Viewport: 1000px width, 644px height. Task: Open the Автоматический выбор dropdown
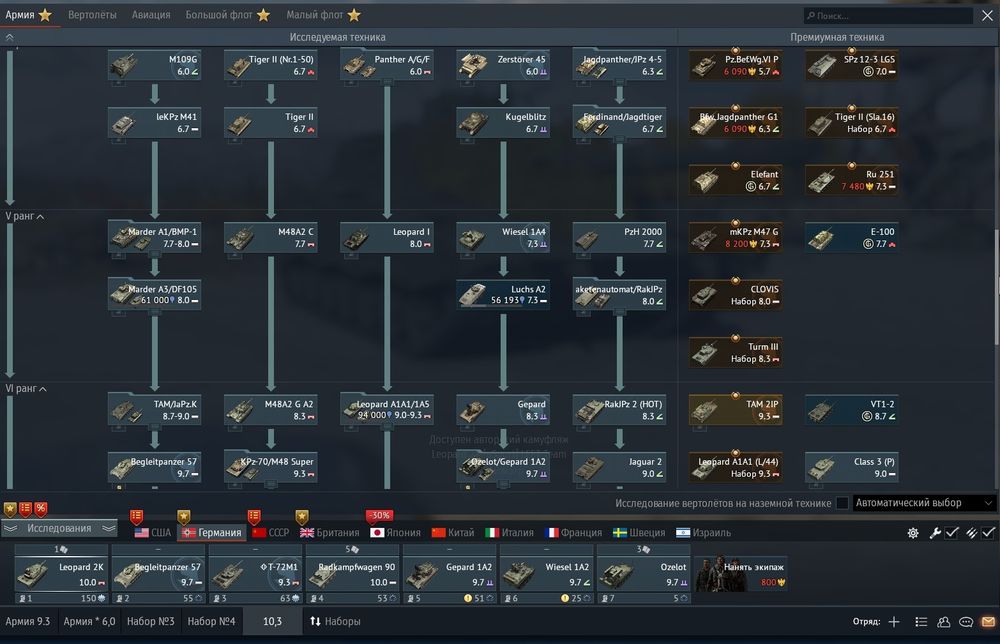(924, 503)
